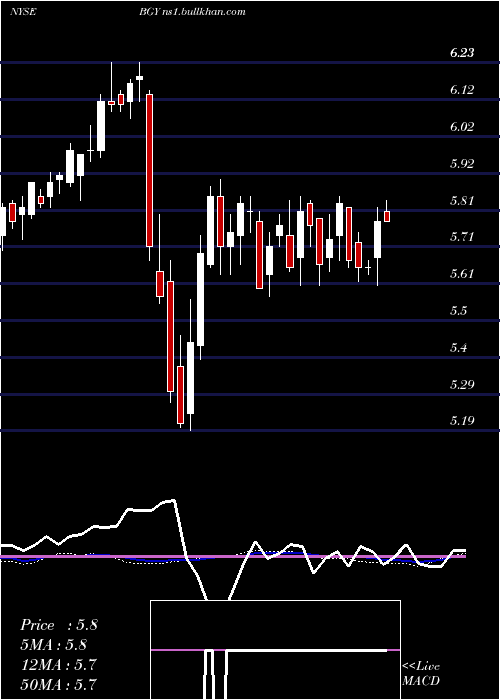Screen dimensions: 500x700
Task: Click the 5.19 price axis label
Action: tap(462, 421)
